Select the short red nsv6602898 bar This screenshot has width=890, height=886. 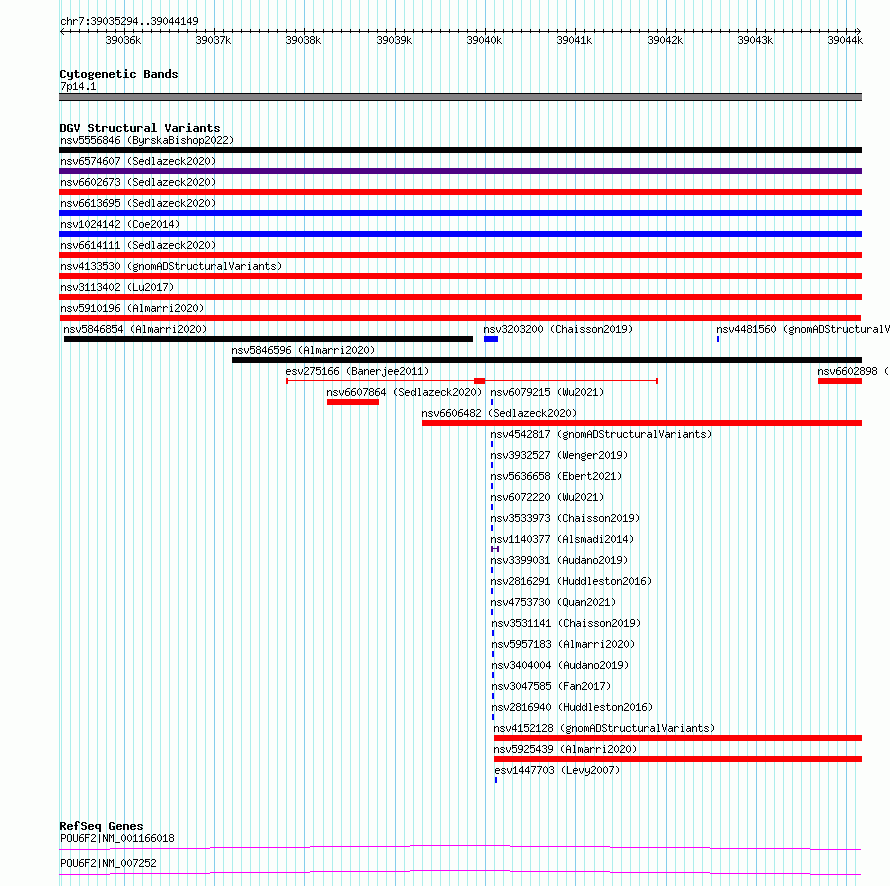click(840, 381)
